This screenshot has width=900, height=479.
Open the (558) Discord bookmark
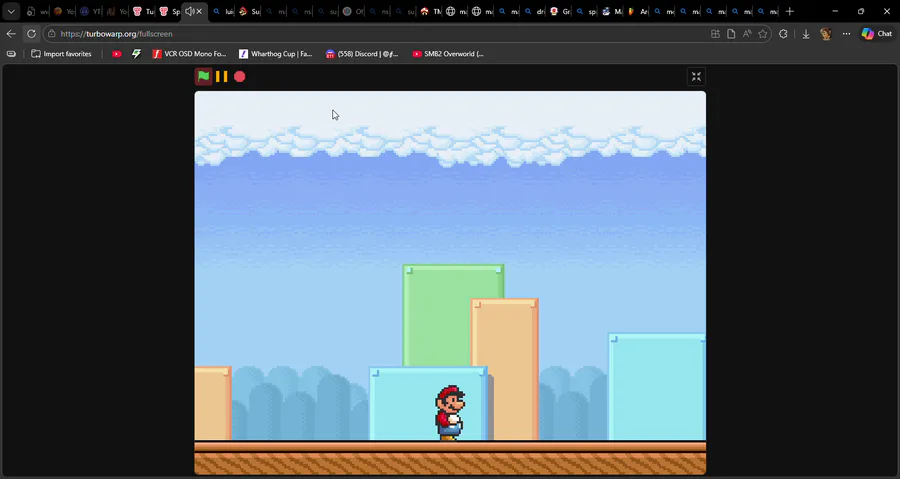point(362,54)
